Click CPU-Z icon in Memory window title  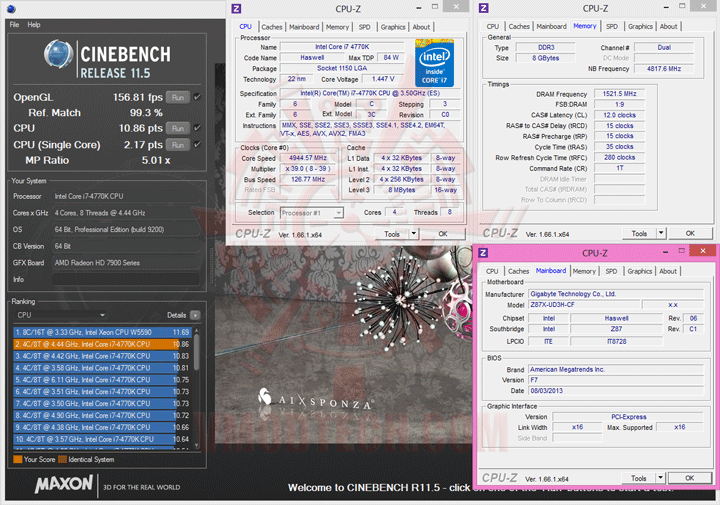point(484,8)
